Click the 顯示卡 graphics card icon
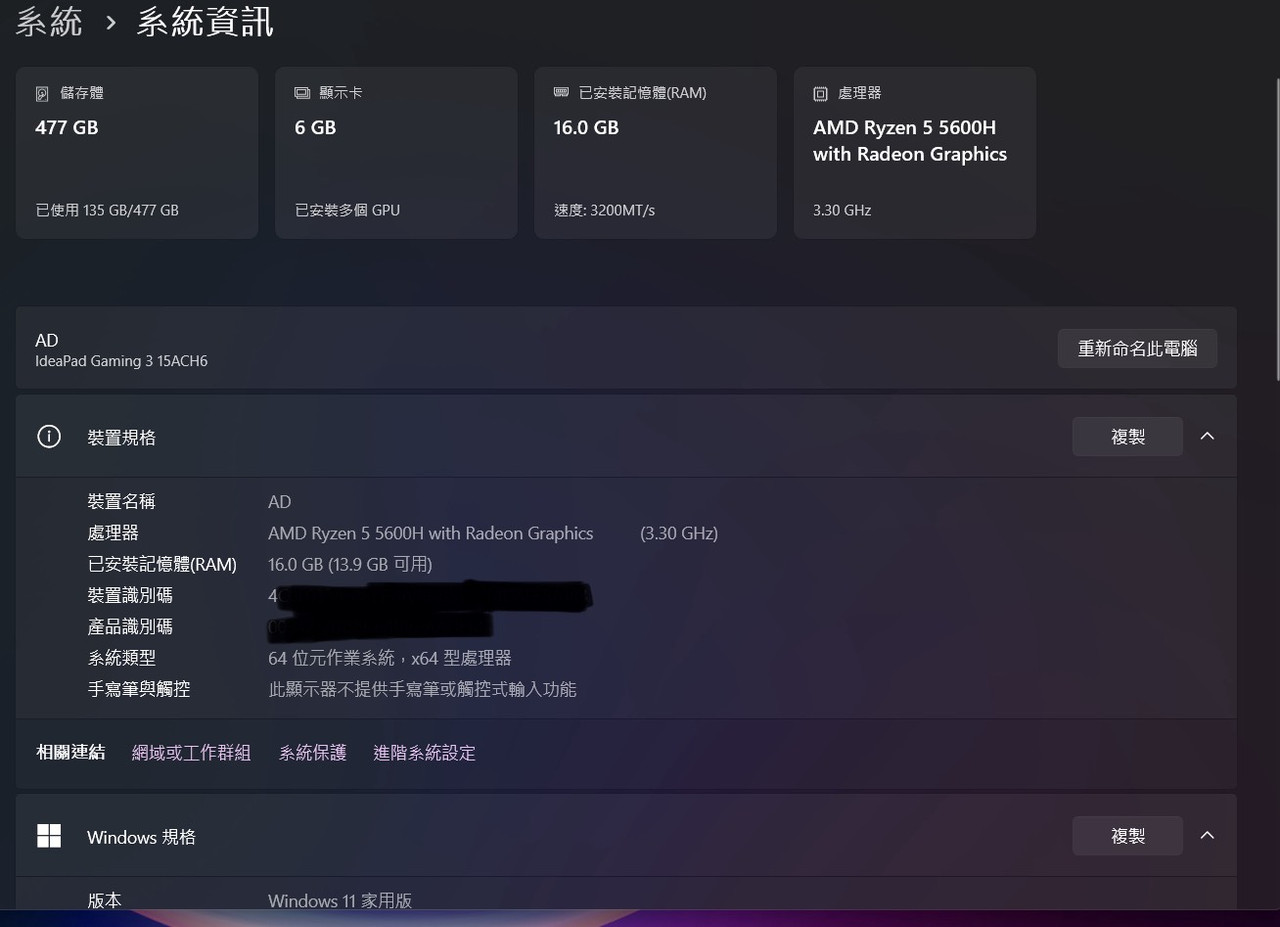Image resolution: width=1280 pixels, height=927 pixels. point(300,92)
